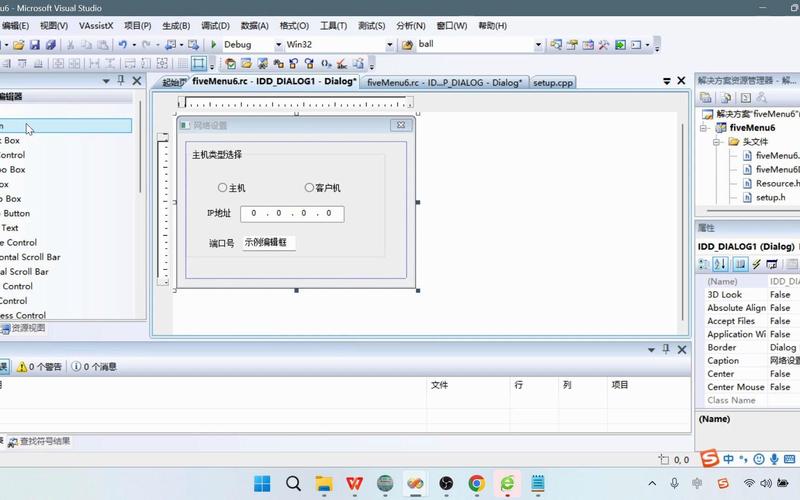800x500 pixels.
Task: Open the Toolbox hammer-and-wrench icon
Action: click(x=604, y=45)
